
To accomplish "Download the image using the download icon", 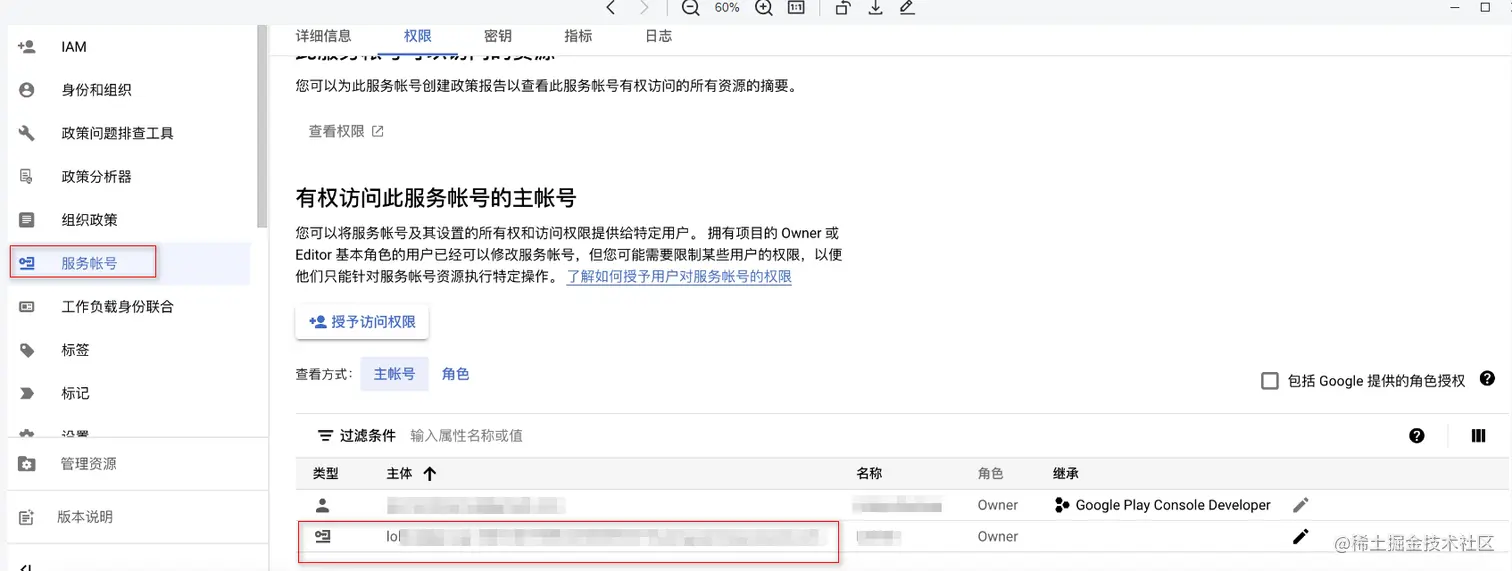I will click(x=875, y=8).
